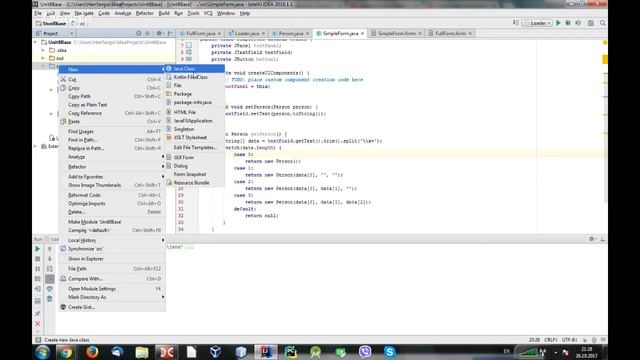The height and width of the screenshot is (360, 640).
Task: Switch to the SimpleForm.form editor tab
Action: tap(396, 33)
